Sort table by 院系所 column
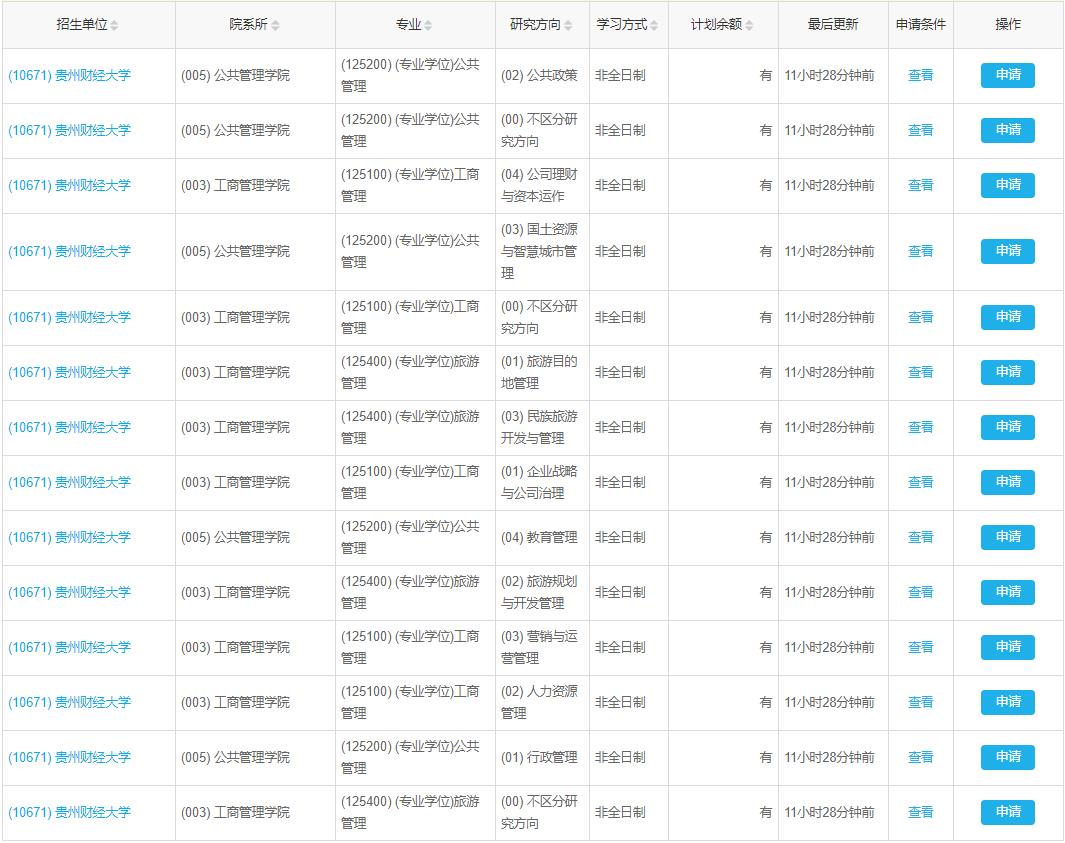Screen dimensions: 1065x843 [275, 25]
